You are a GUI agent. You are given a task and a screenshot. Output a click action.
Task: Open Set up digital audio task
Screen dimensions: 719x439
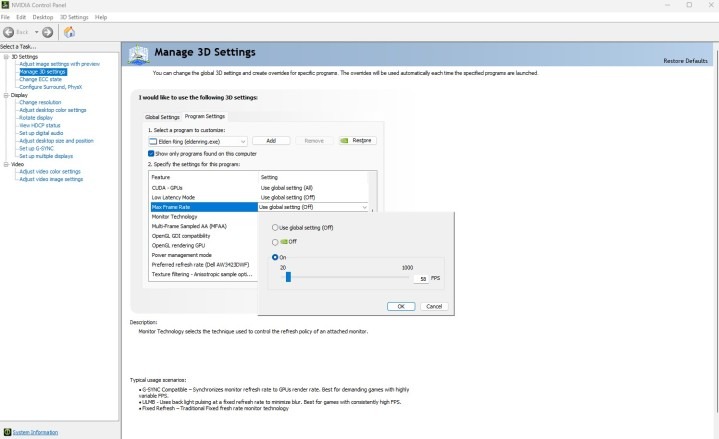pyautogui.click(x=41, y=133)
